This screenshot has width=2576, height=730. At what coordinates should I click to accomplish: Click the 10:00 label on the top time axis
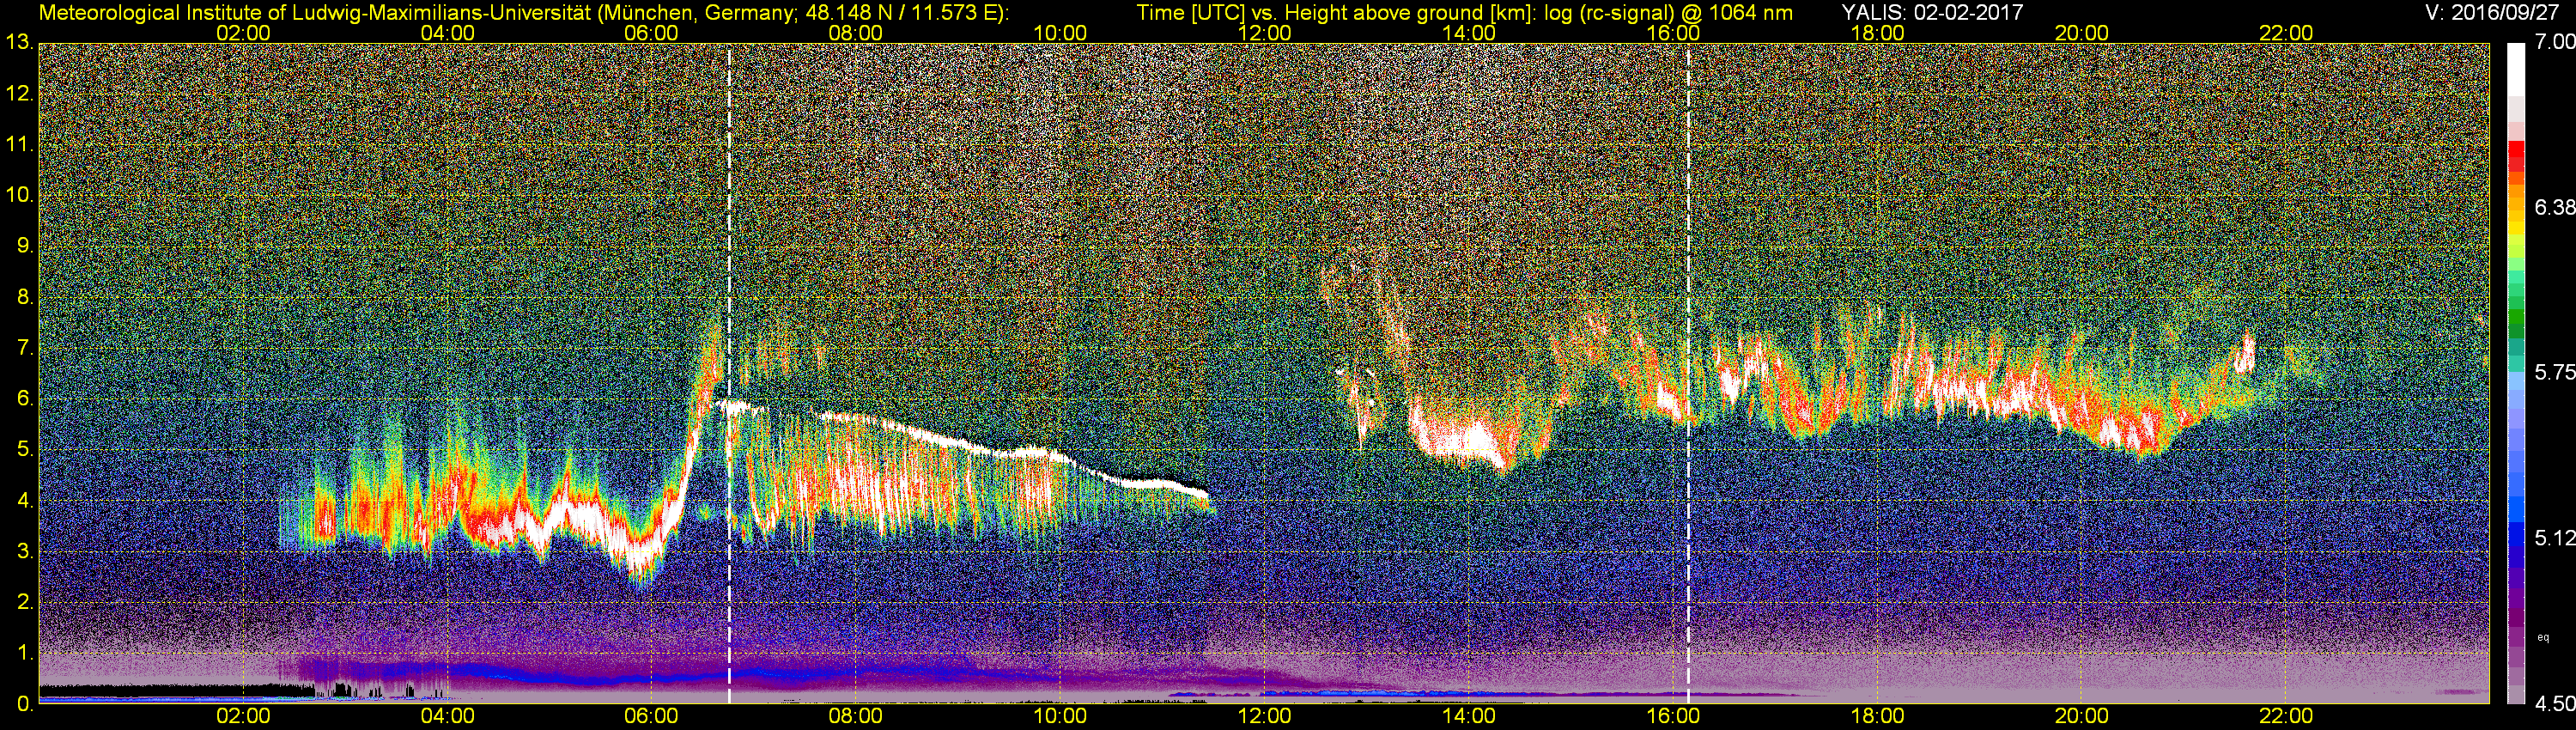(x=1060, y=33)
